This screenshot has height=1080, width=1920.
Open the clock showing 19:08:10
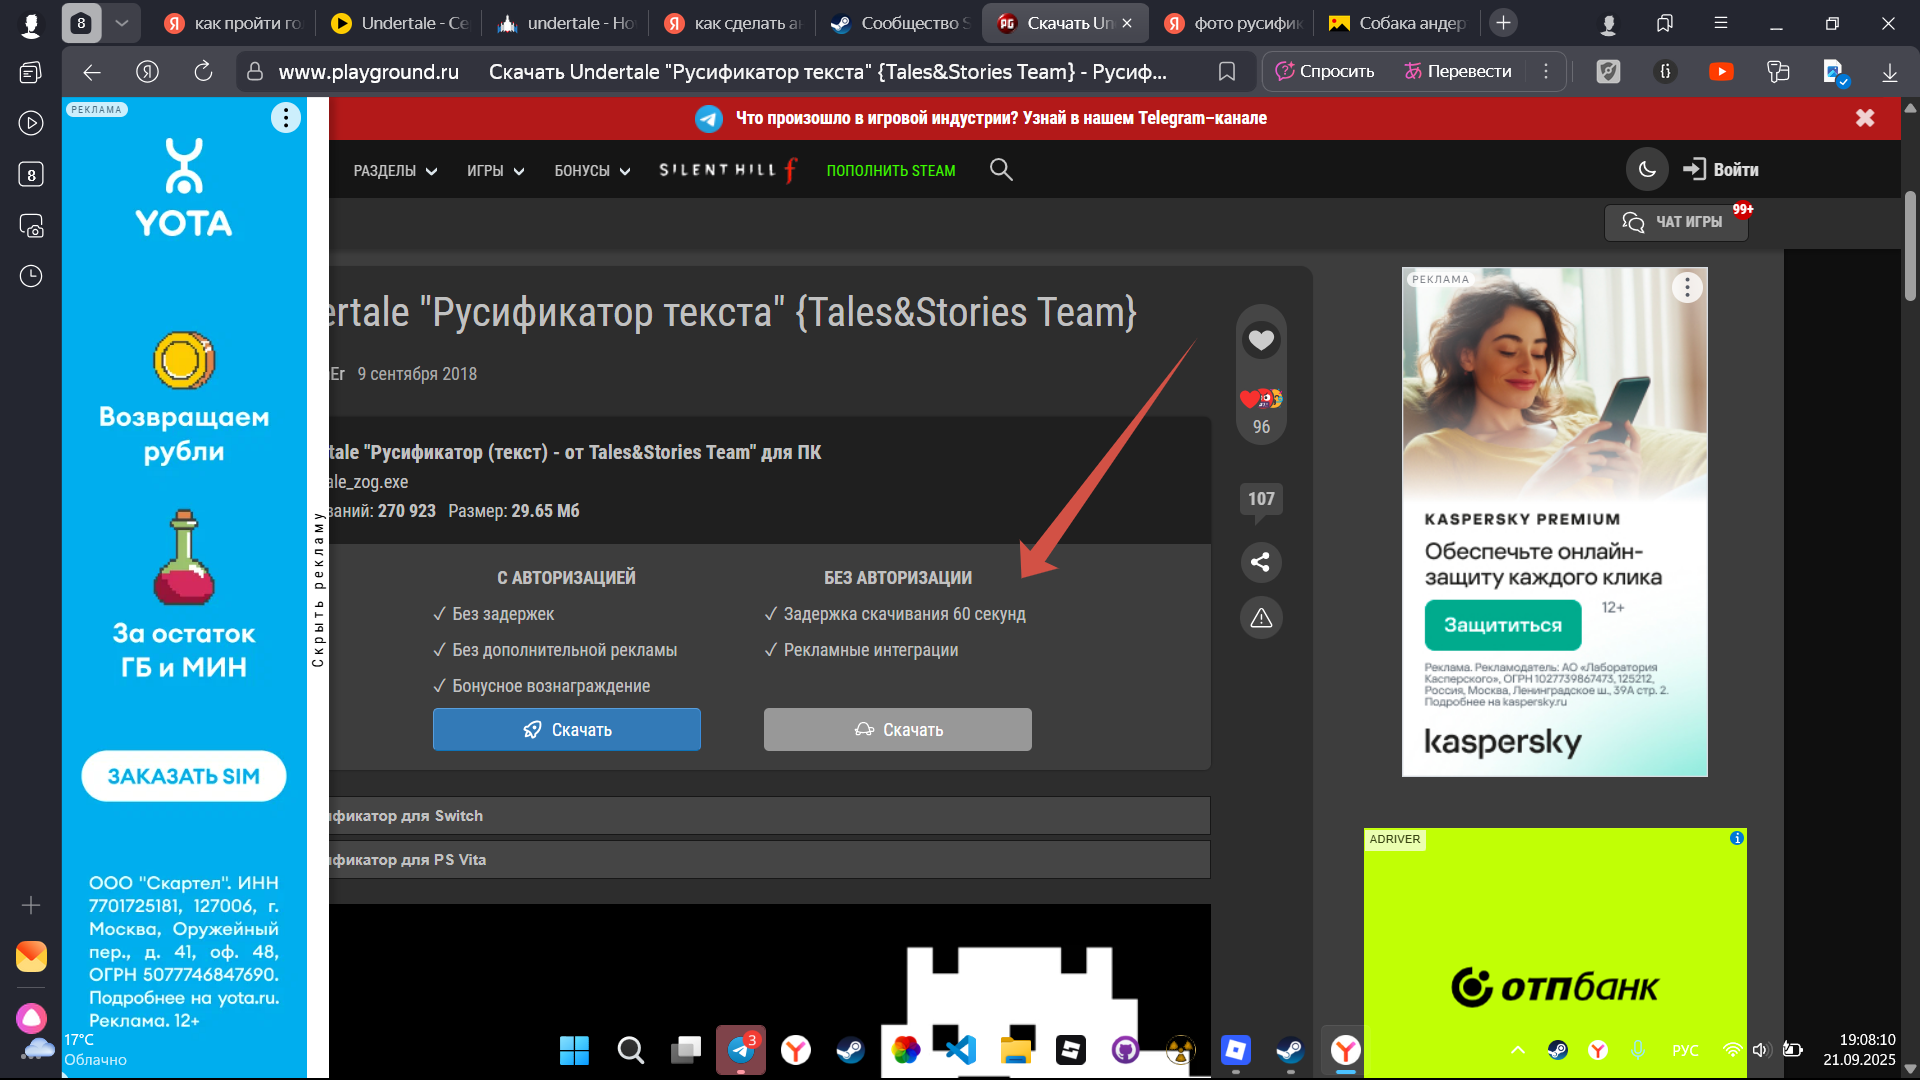(x=1859, y=1050)
